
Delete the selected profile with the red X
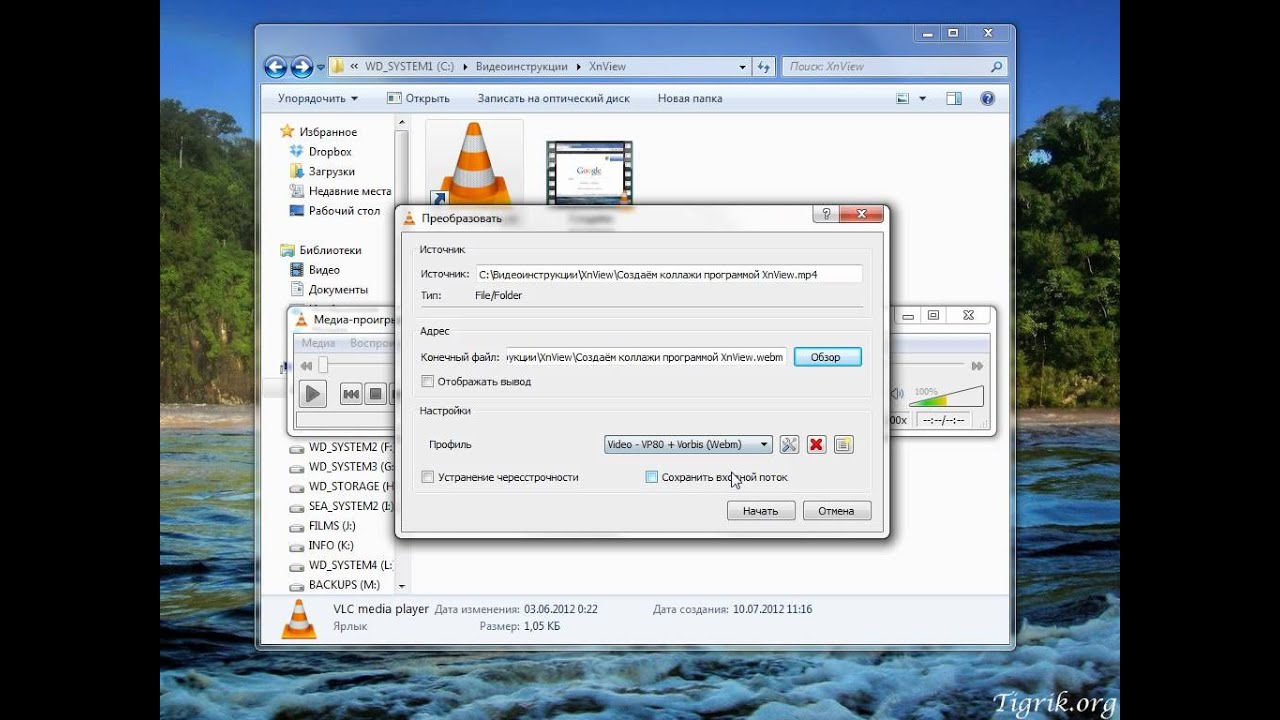(x=816, y=445)
